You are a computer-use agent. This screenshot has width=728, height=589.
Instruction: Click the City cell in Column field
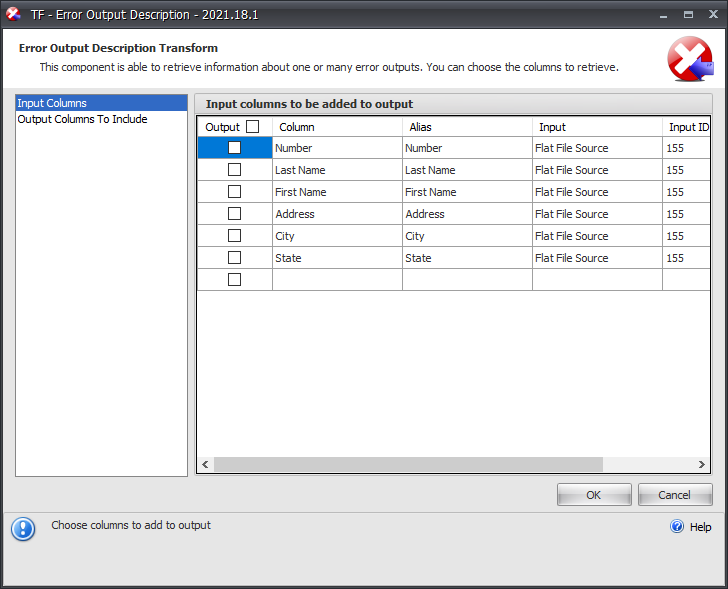pyautogui.click(x=337, y=235)
